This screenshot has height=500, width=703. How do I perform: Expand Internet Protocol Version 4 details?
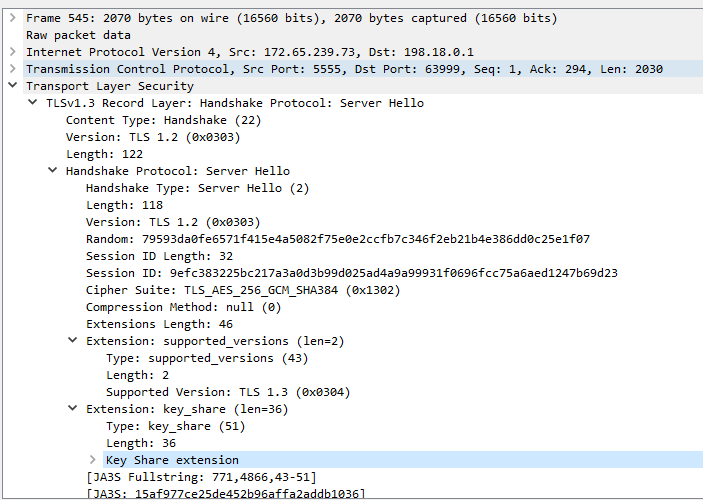(x=12, y=52)
